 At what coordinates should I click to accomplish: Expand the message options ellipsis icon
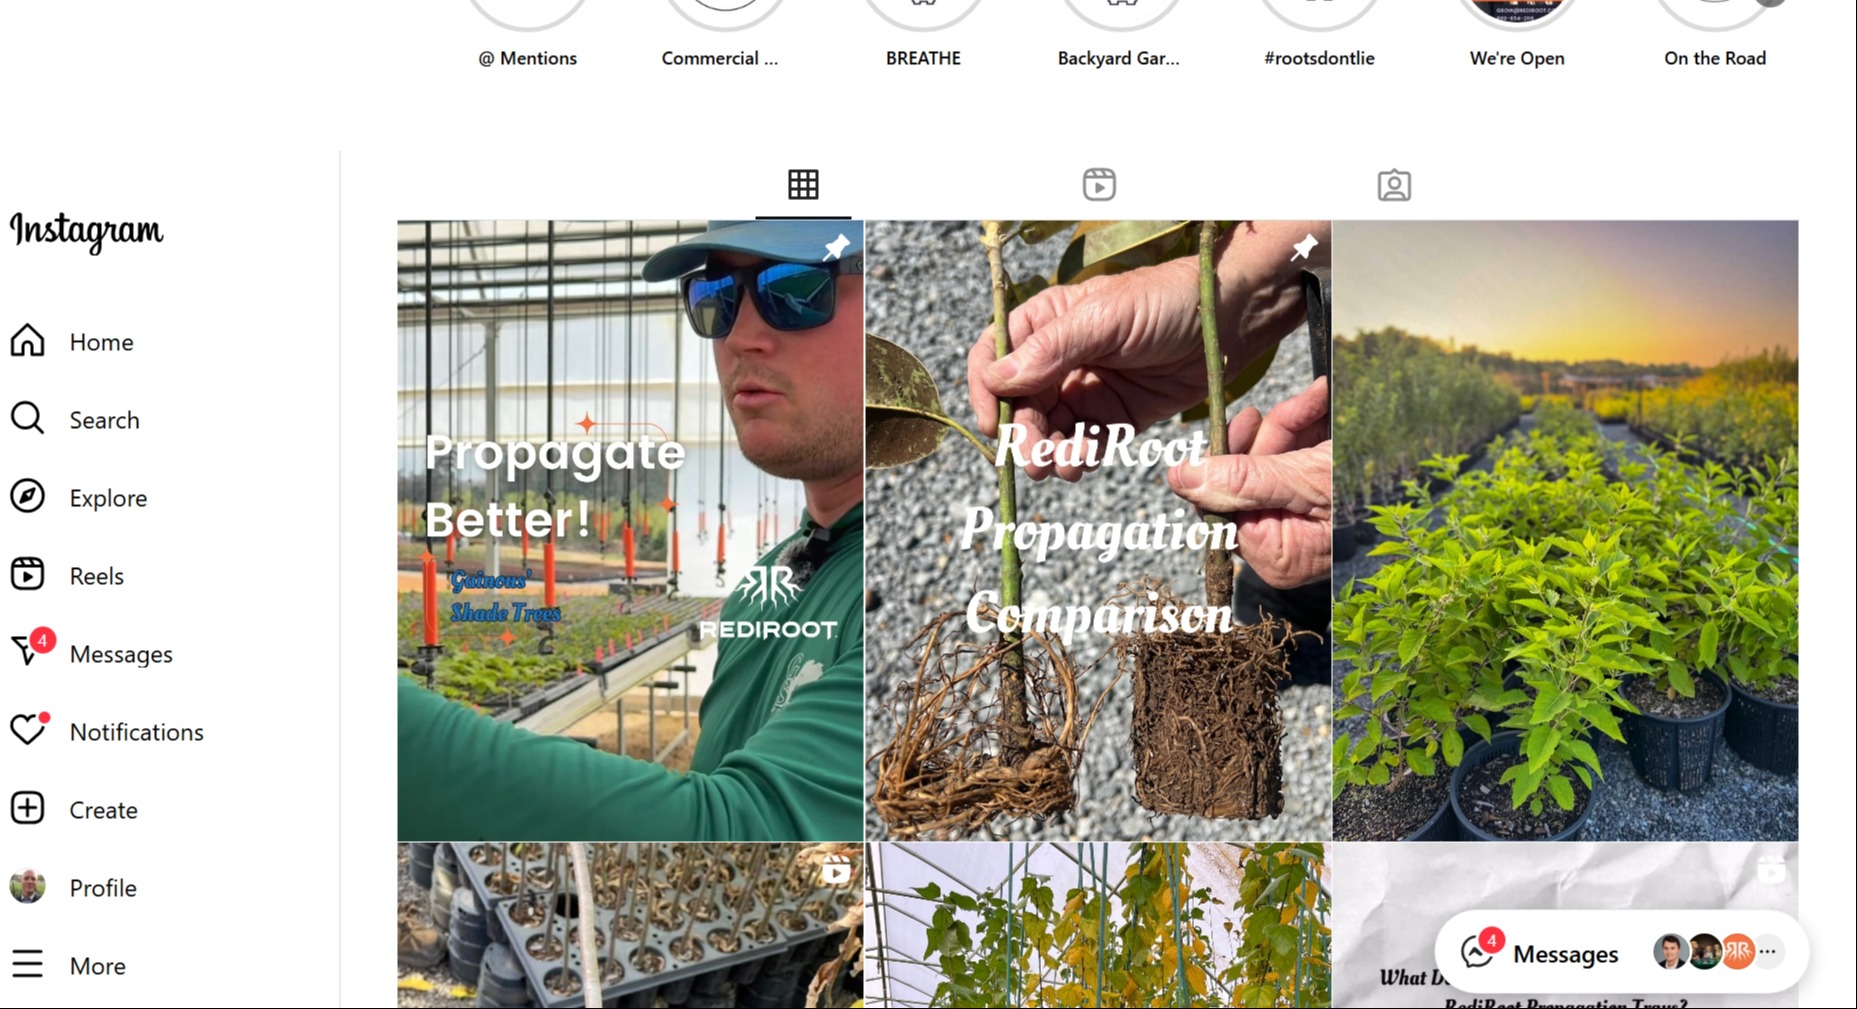pos(1768,952)
